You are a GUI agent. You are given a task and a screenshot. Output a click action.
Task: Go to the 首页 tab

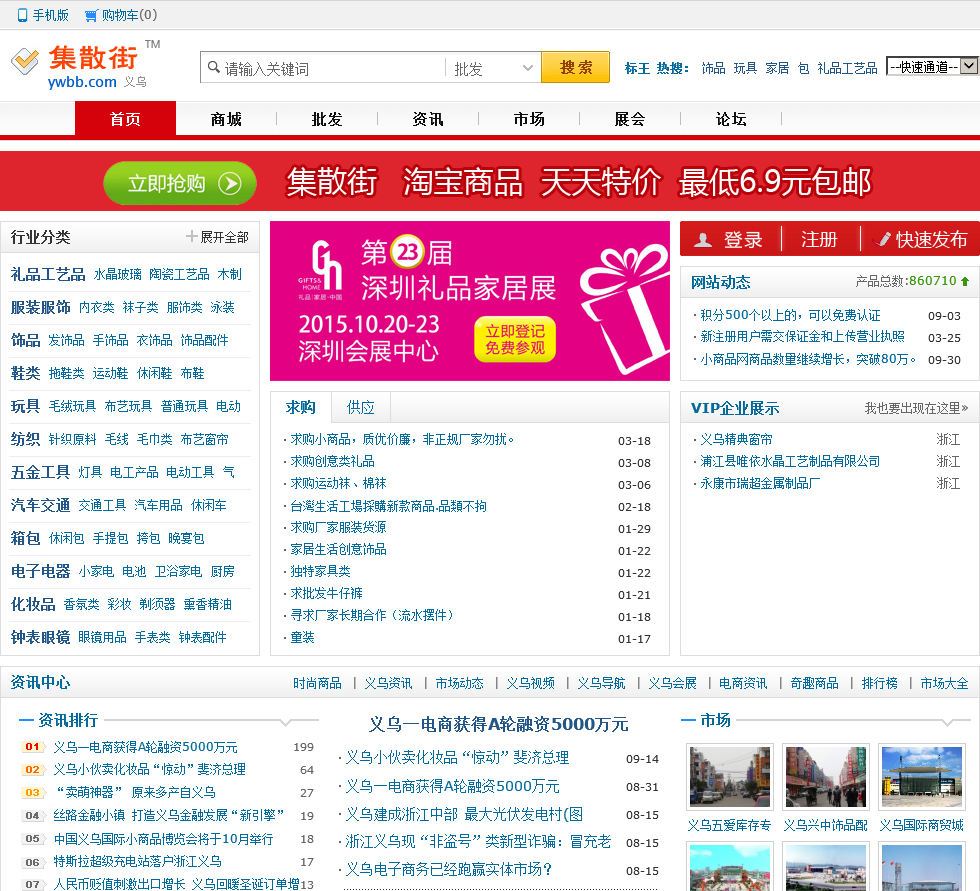126,119
